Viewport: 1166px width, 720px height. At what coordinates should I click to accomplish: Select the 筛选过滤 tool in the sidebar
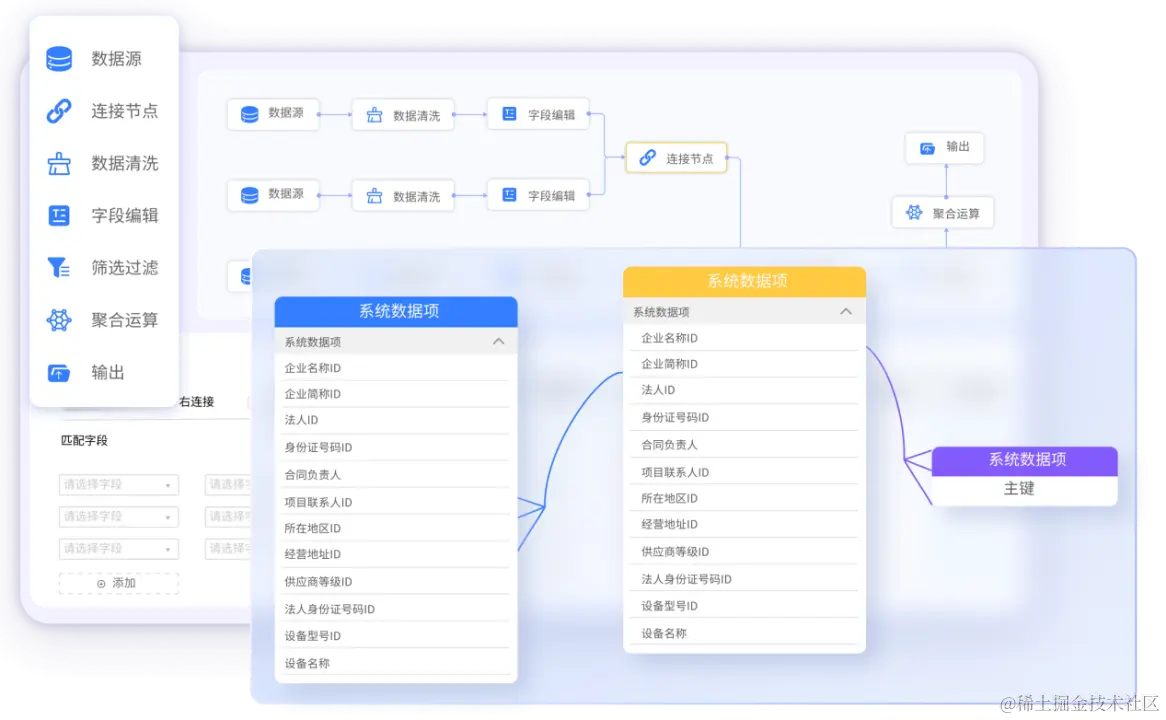tap(103, 267)
